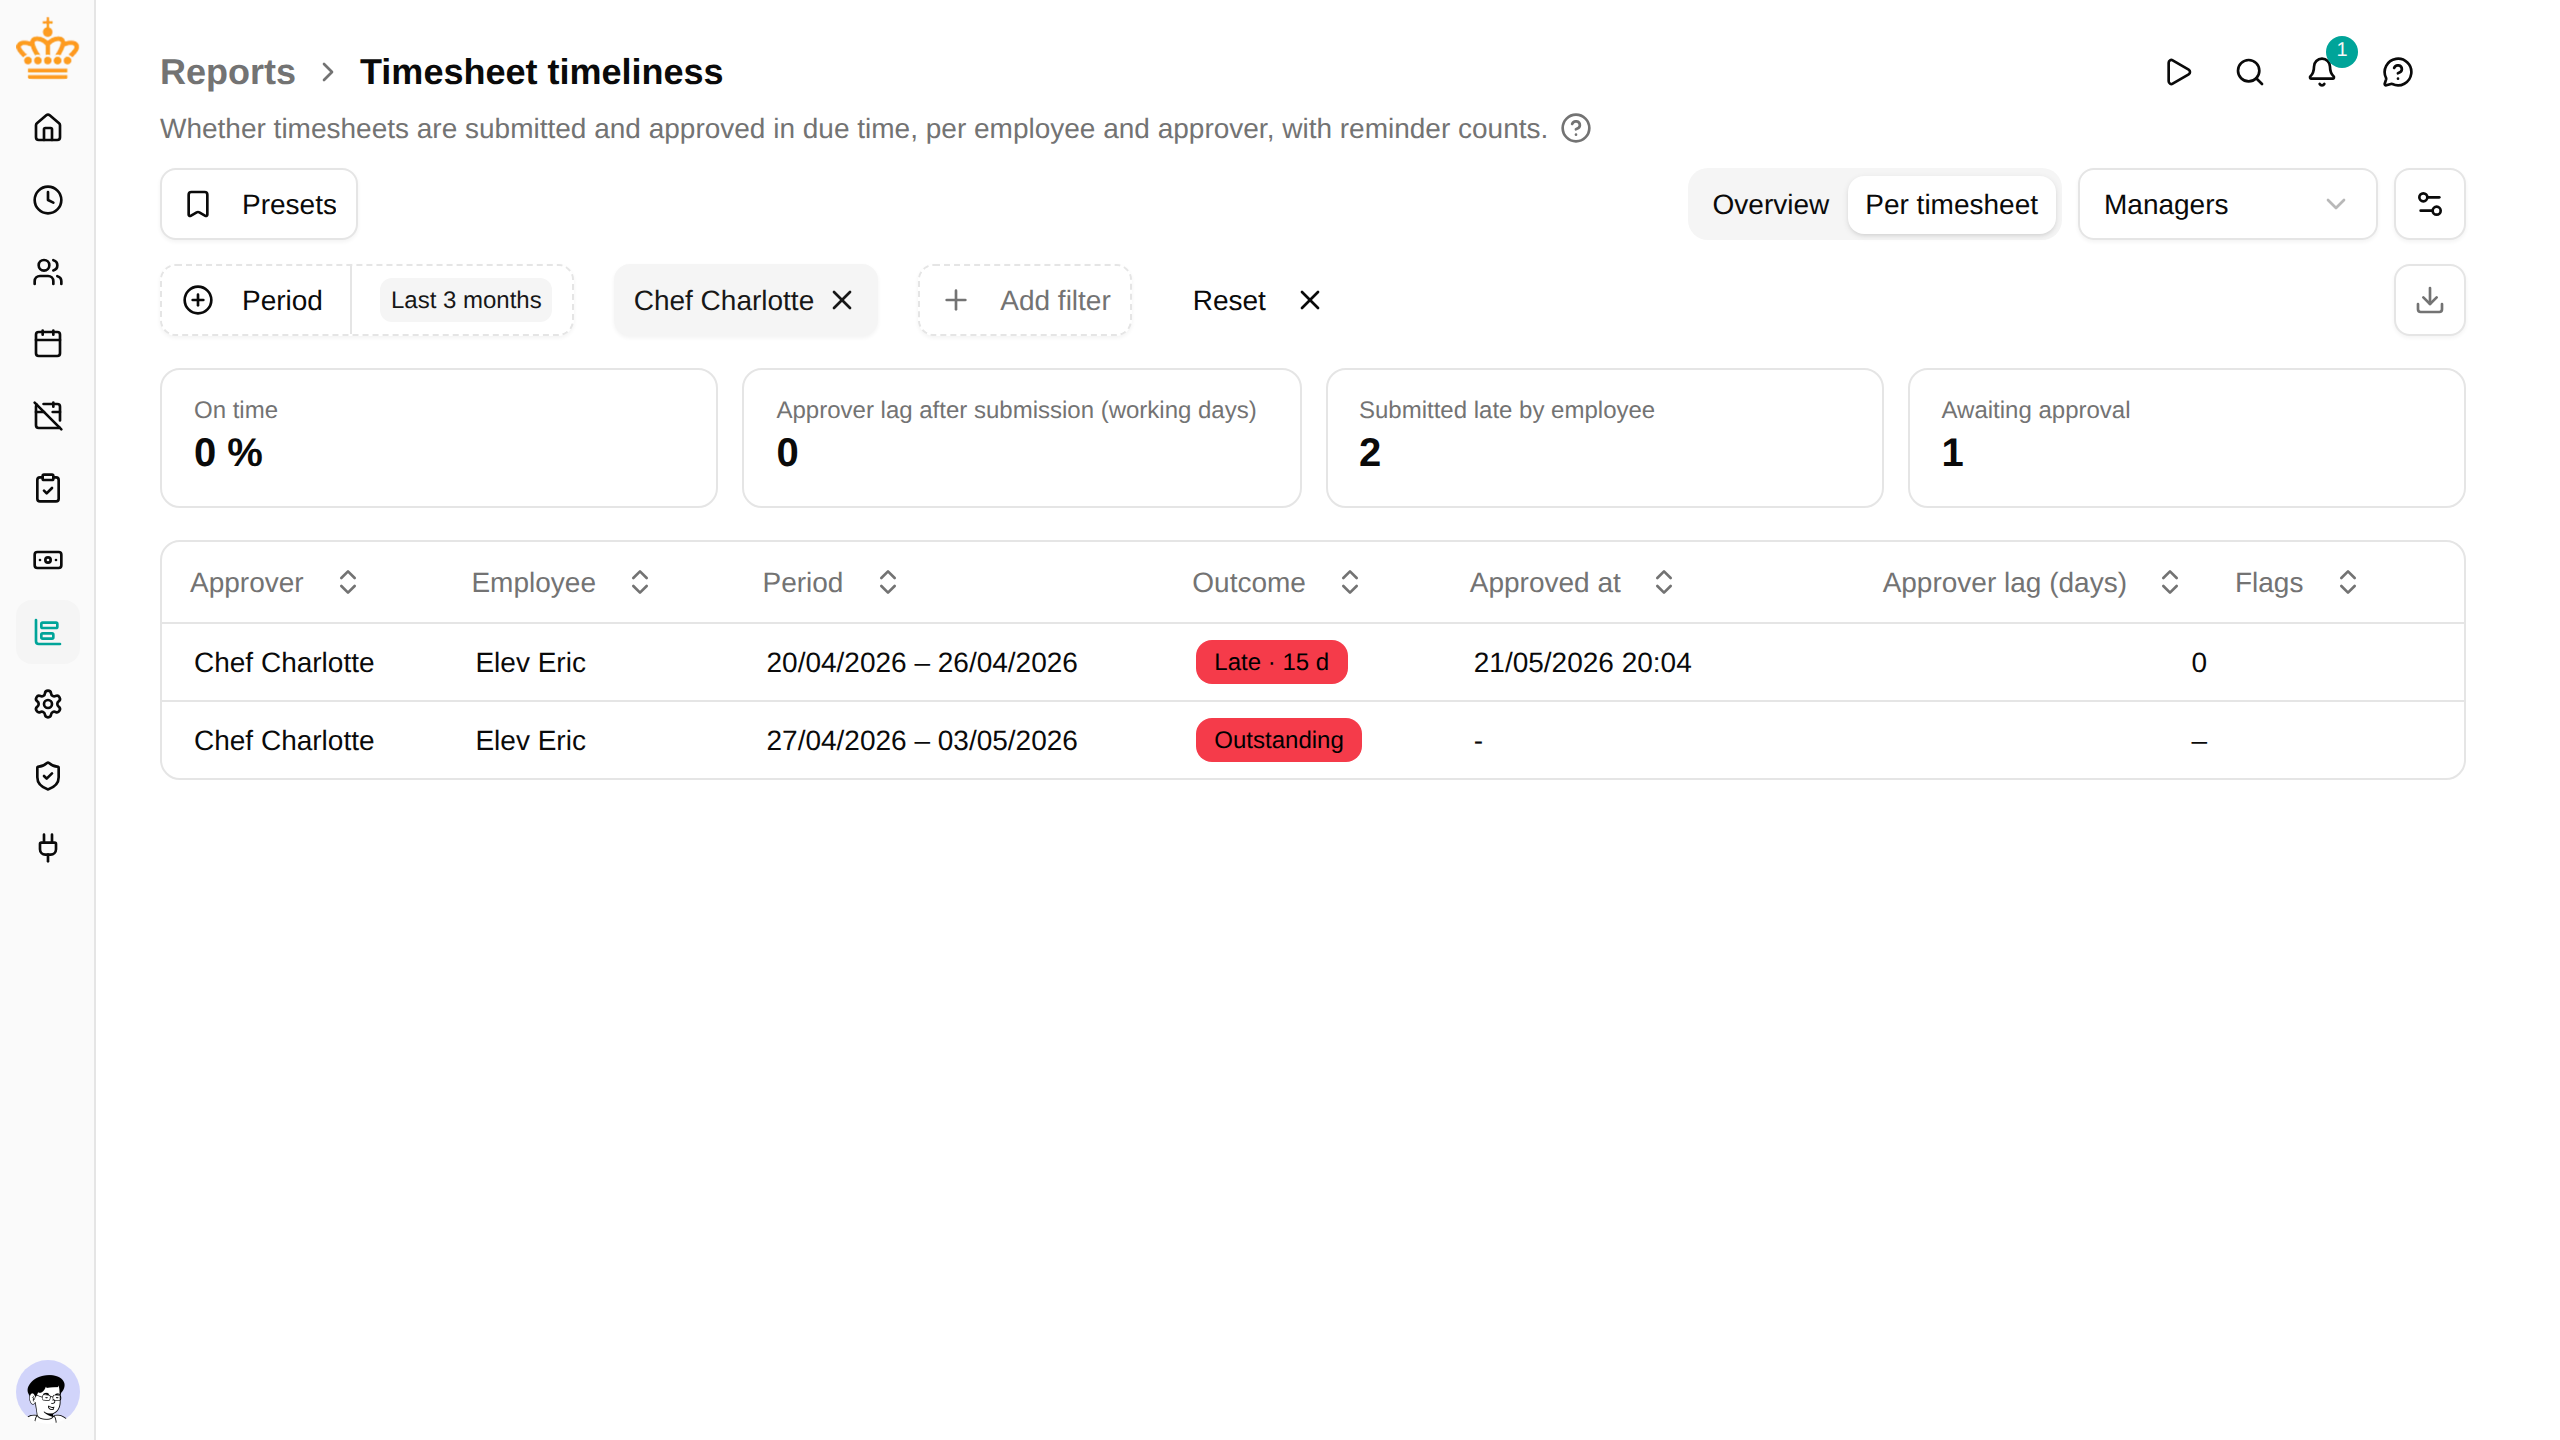This screenshot has height=1440, width=2560.
Task: Switch to the Per timesheet tab
Action: coord(1951,204)
